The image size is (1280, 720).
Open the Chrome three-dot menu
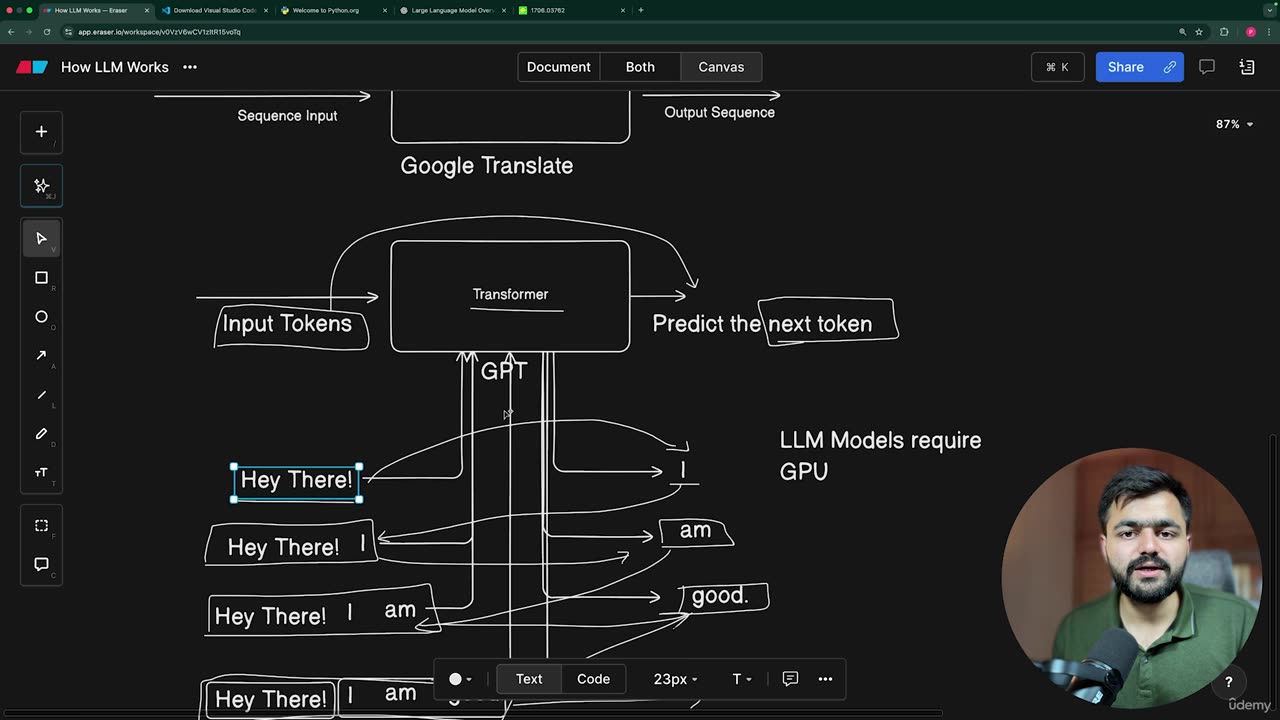click(x=1268, y=32)
